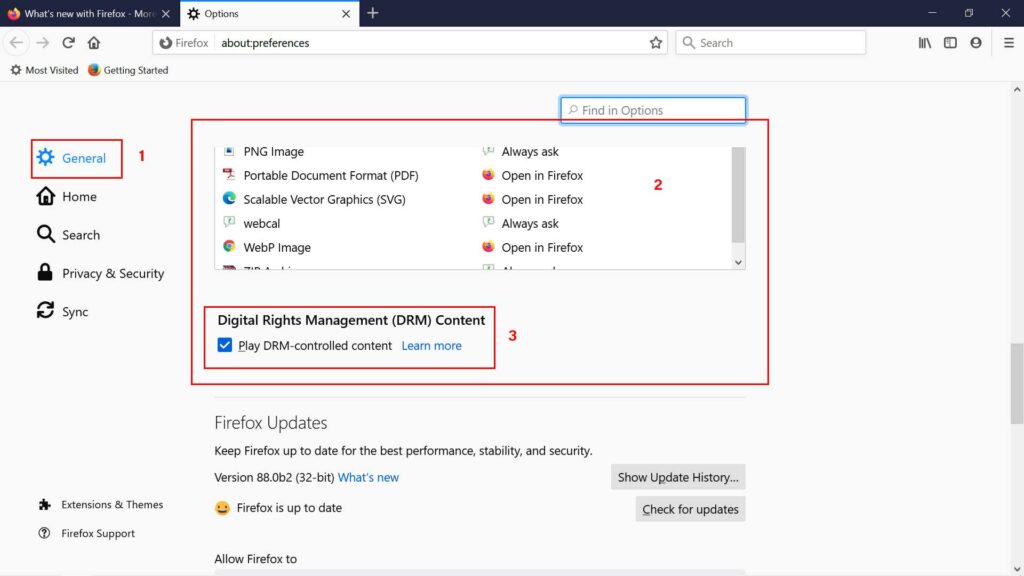Select Scalable Vector Graphics (SVG) row
This screenshot has width=1024, height=576.
click(x=473, y=199)
